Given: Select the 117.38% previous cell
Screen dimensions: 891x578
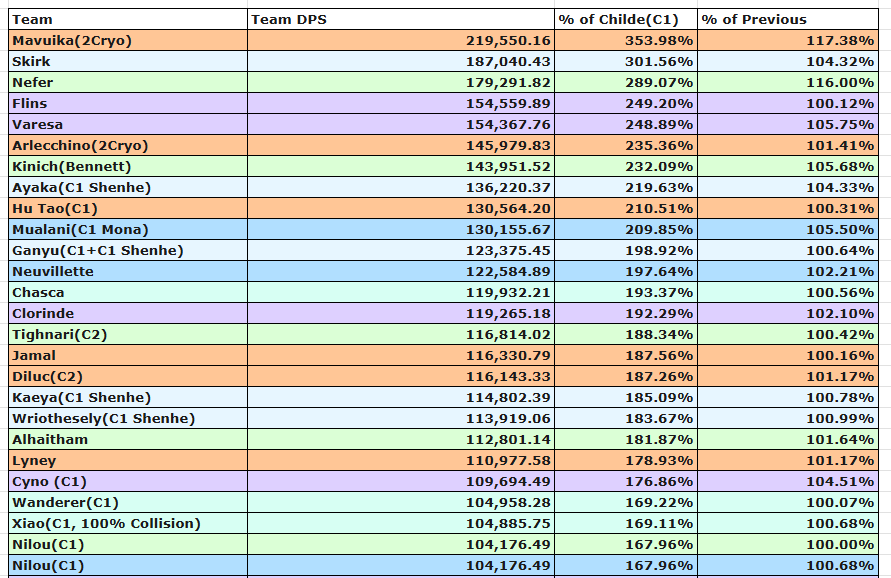Looking at the screenshot, I should pyautogui.click(x=788, y=40).
